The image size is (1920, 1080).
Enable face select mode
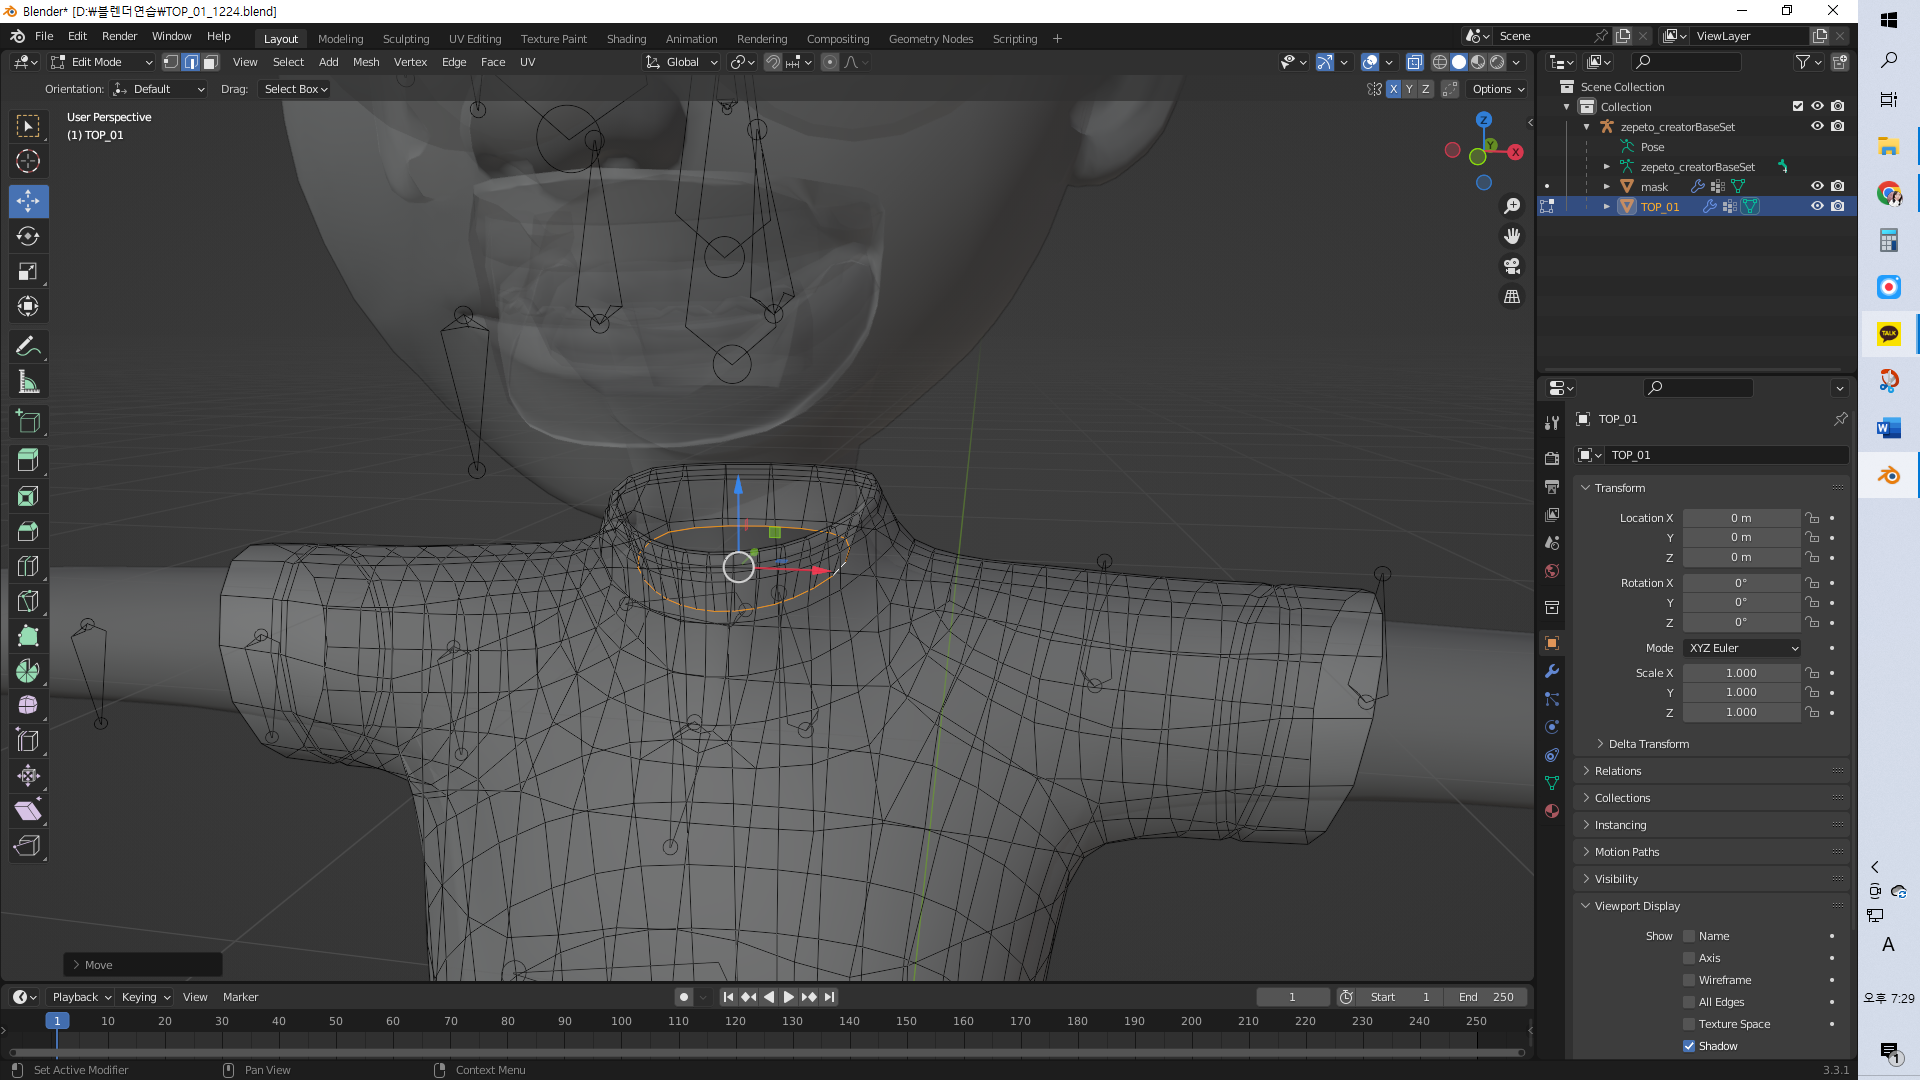click(211, 62)
